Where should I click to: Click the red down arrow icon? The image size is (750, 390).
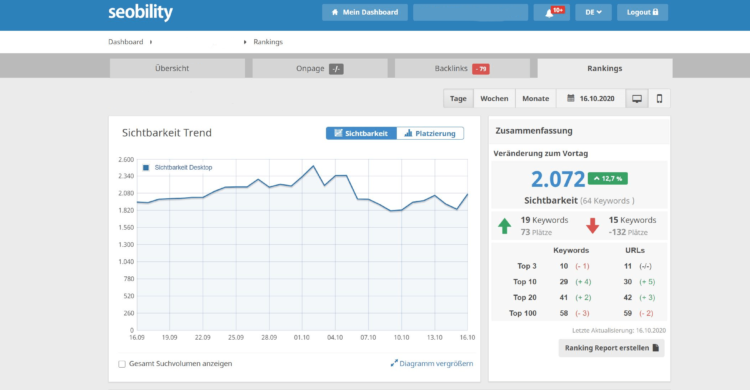pyautogui.click(x=593, y=226)
